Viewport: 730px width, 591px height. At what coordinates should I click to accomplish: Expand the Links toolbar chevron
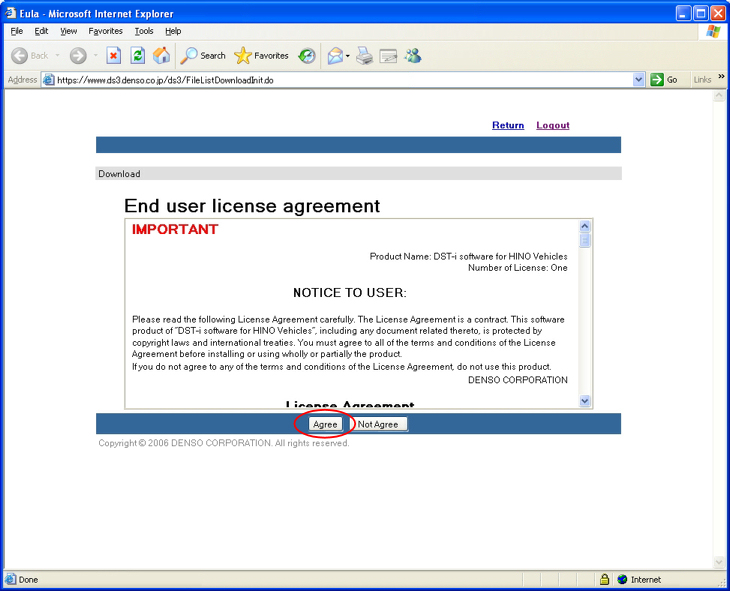[721, 76]
